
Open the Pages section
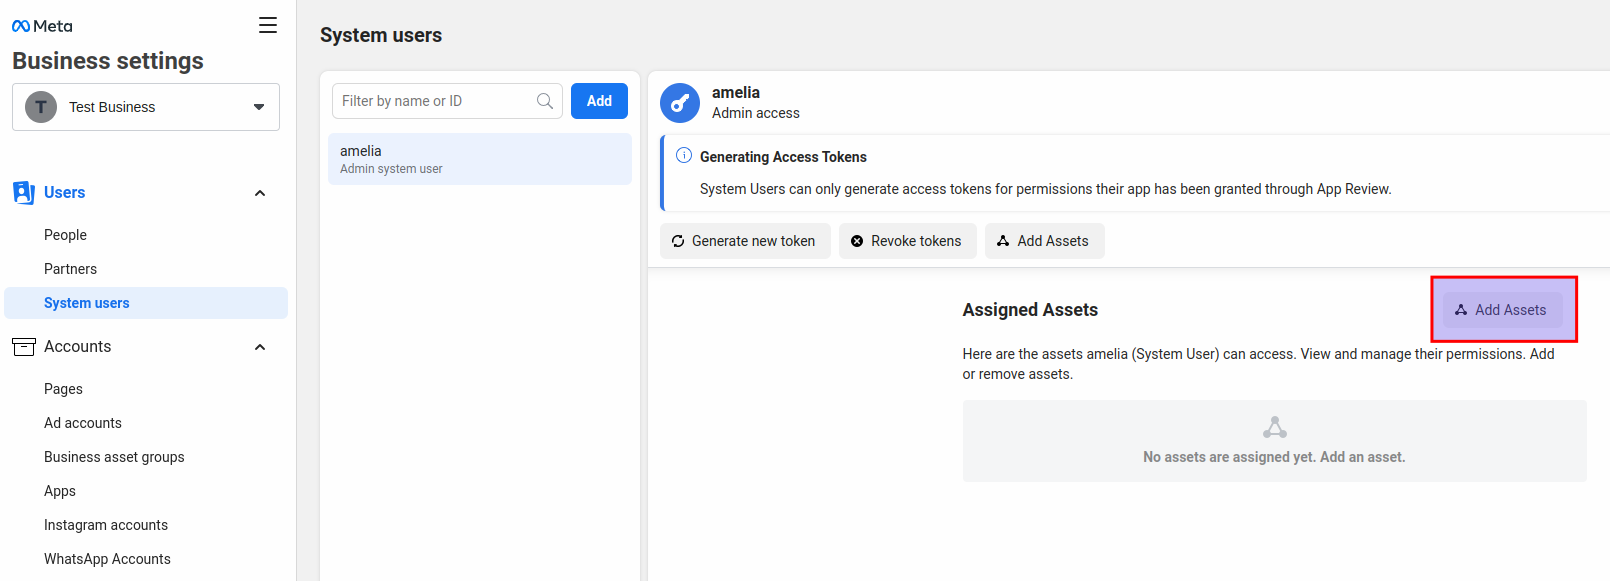click(63, 389)
